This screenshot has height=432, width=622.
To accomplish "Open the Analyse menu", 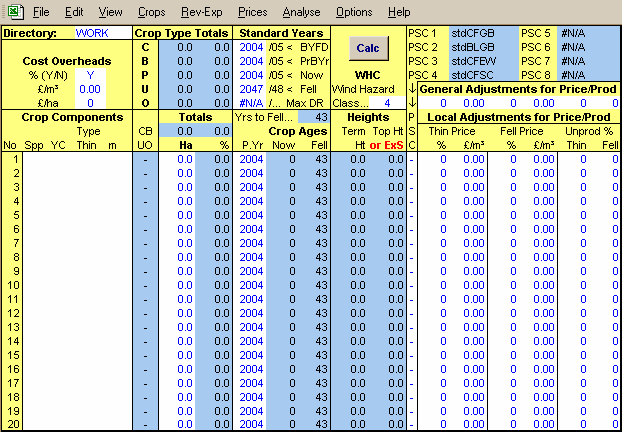I will coord(301,12).
